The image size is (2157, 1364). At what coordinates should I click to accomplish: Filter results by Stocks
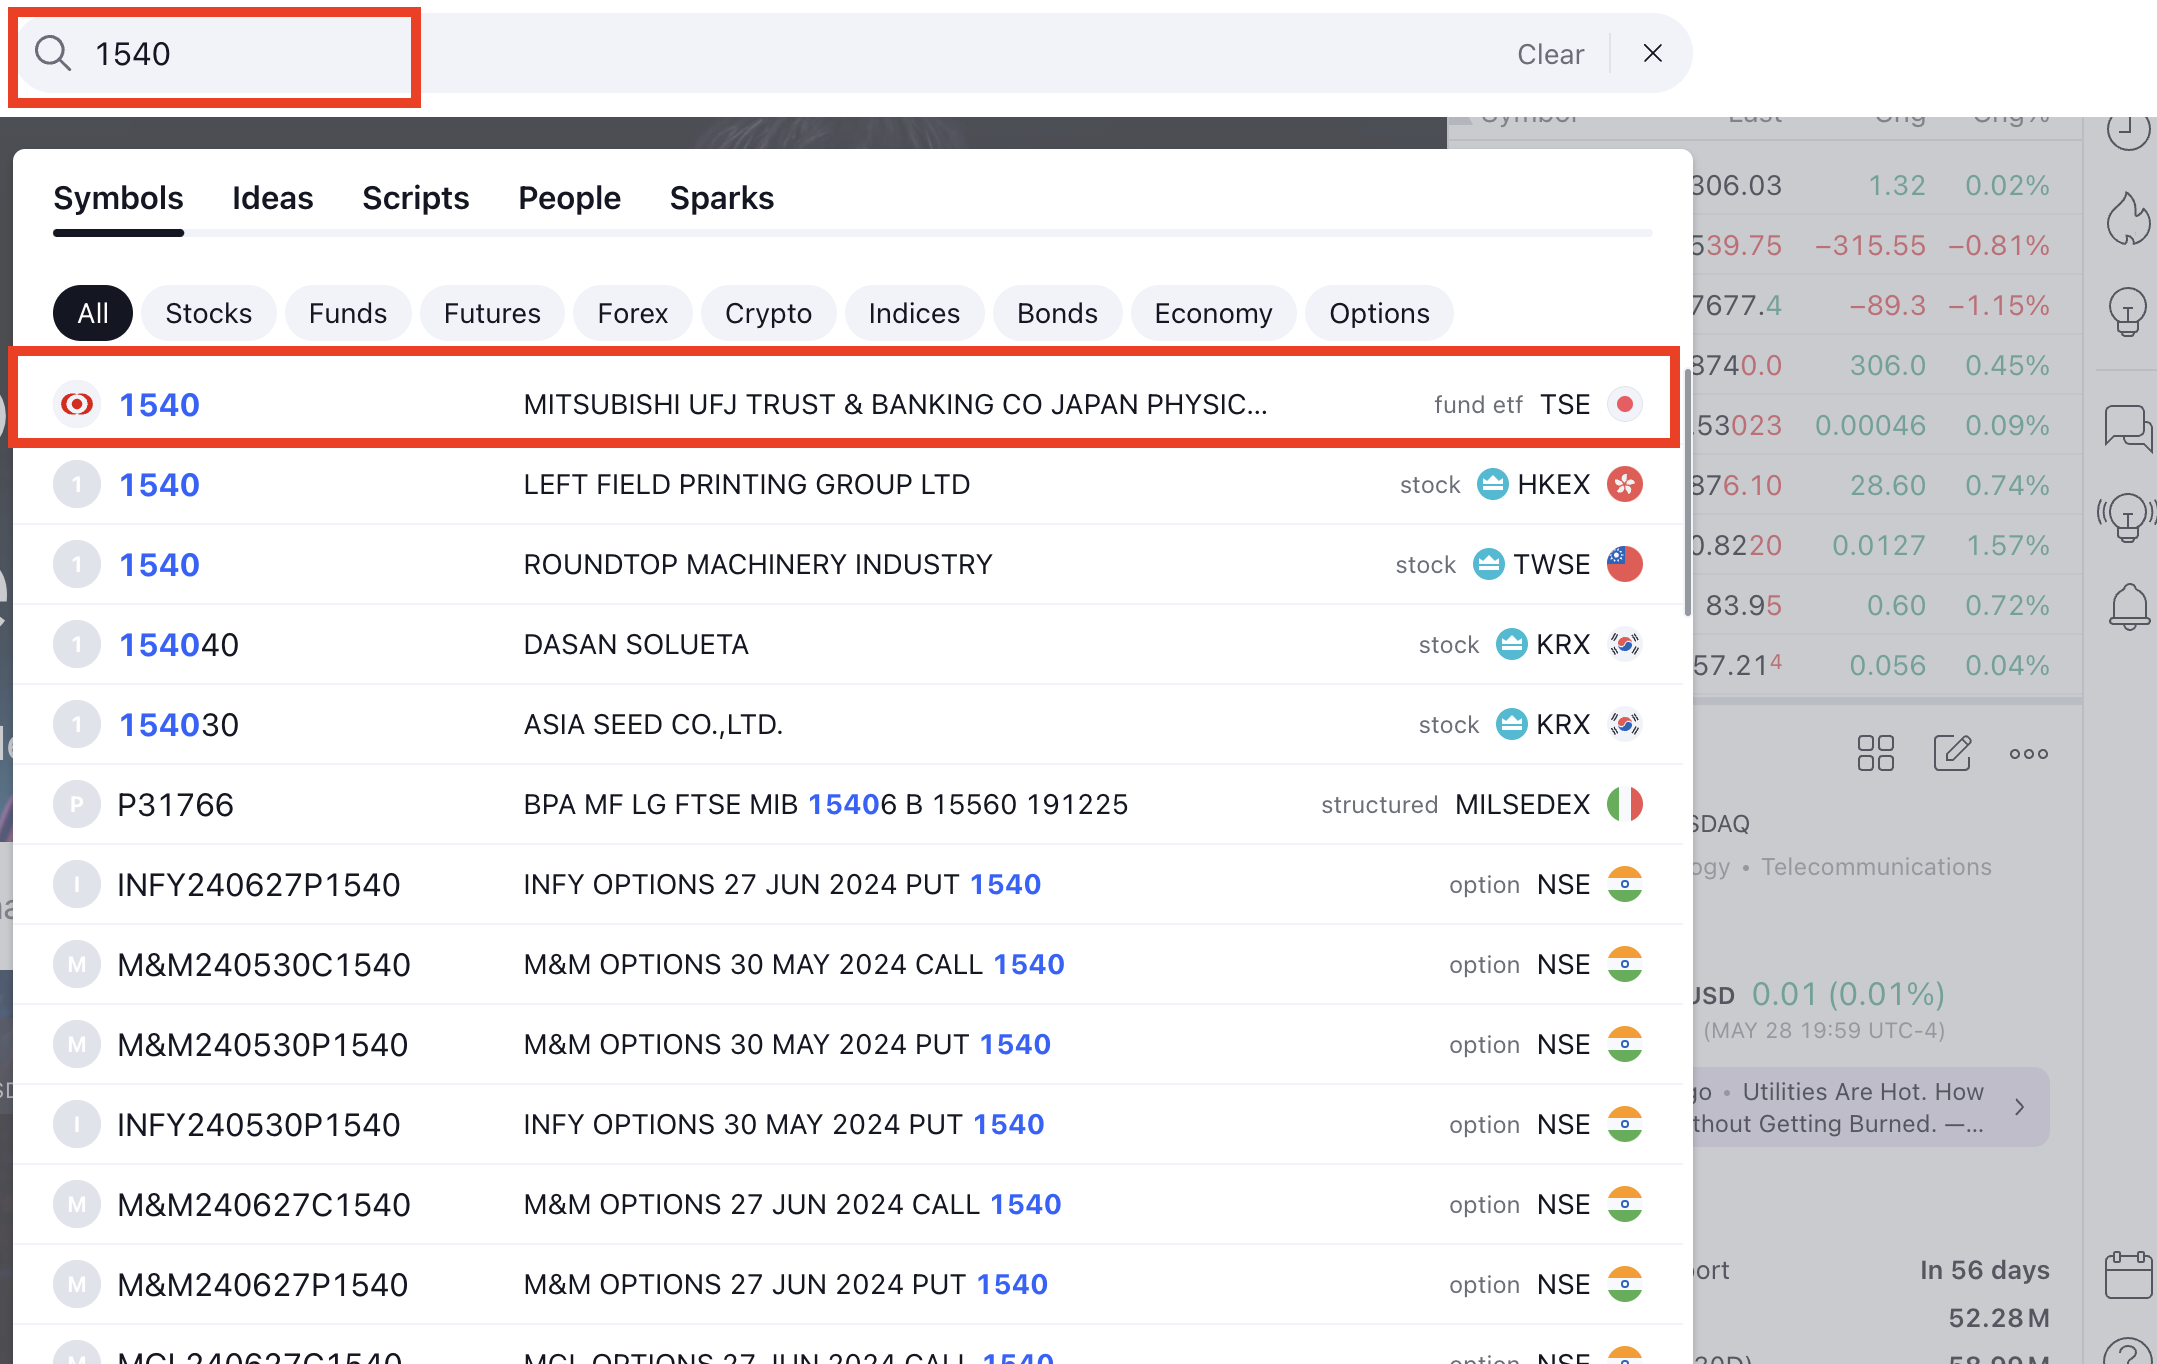(x=208, y=313)
